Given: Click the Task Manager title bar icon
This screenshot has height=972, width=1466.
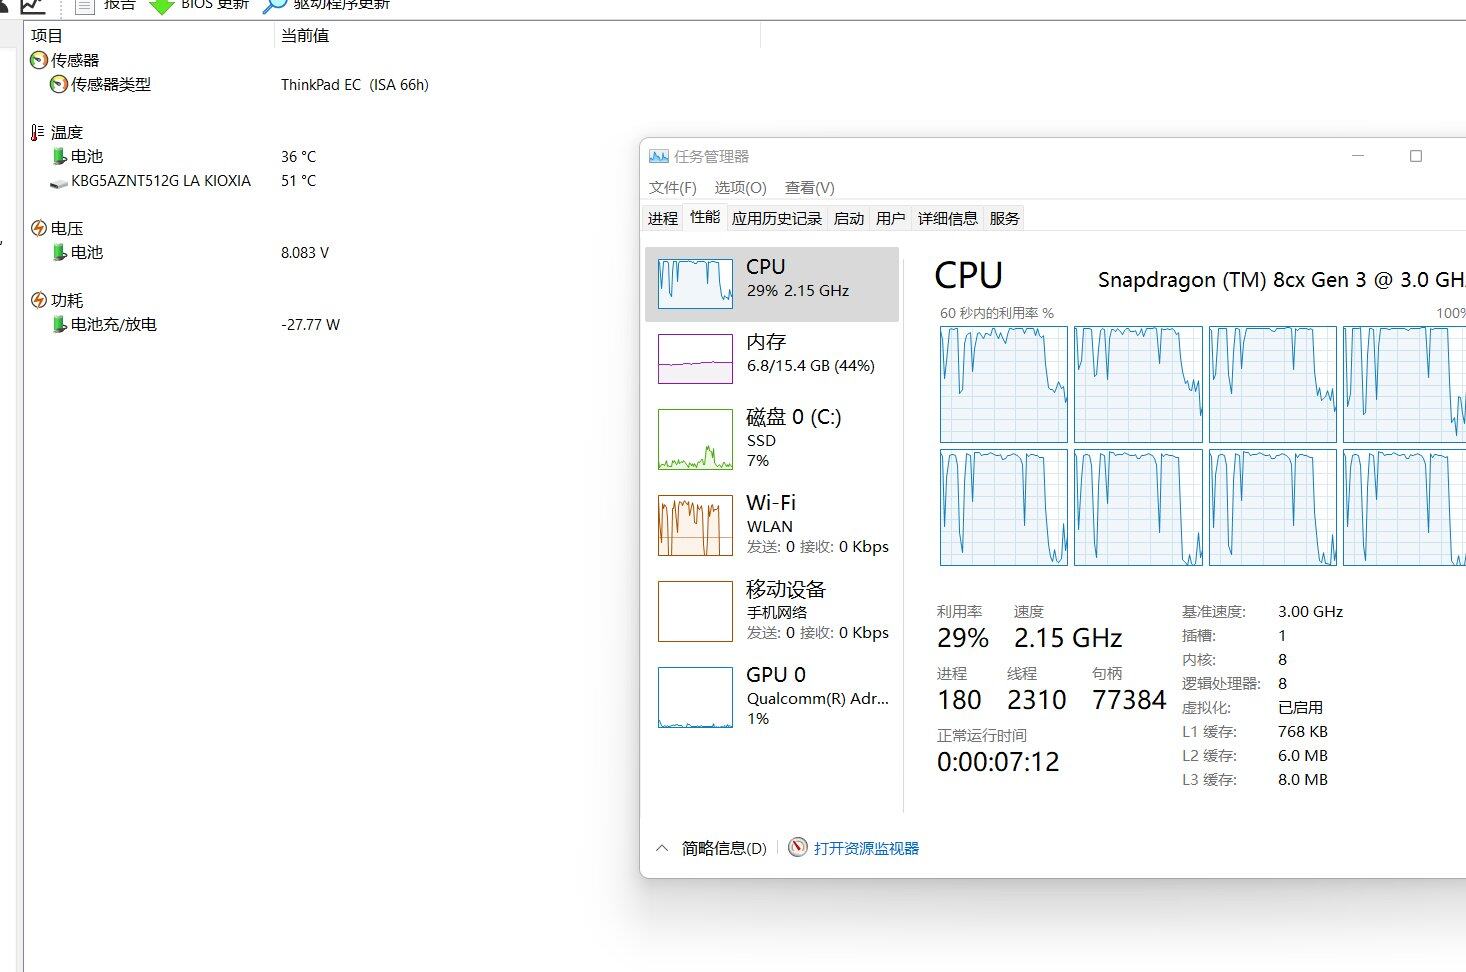Looking at the screenshot, I should pos(658,156).
